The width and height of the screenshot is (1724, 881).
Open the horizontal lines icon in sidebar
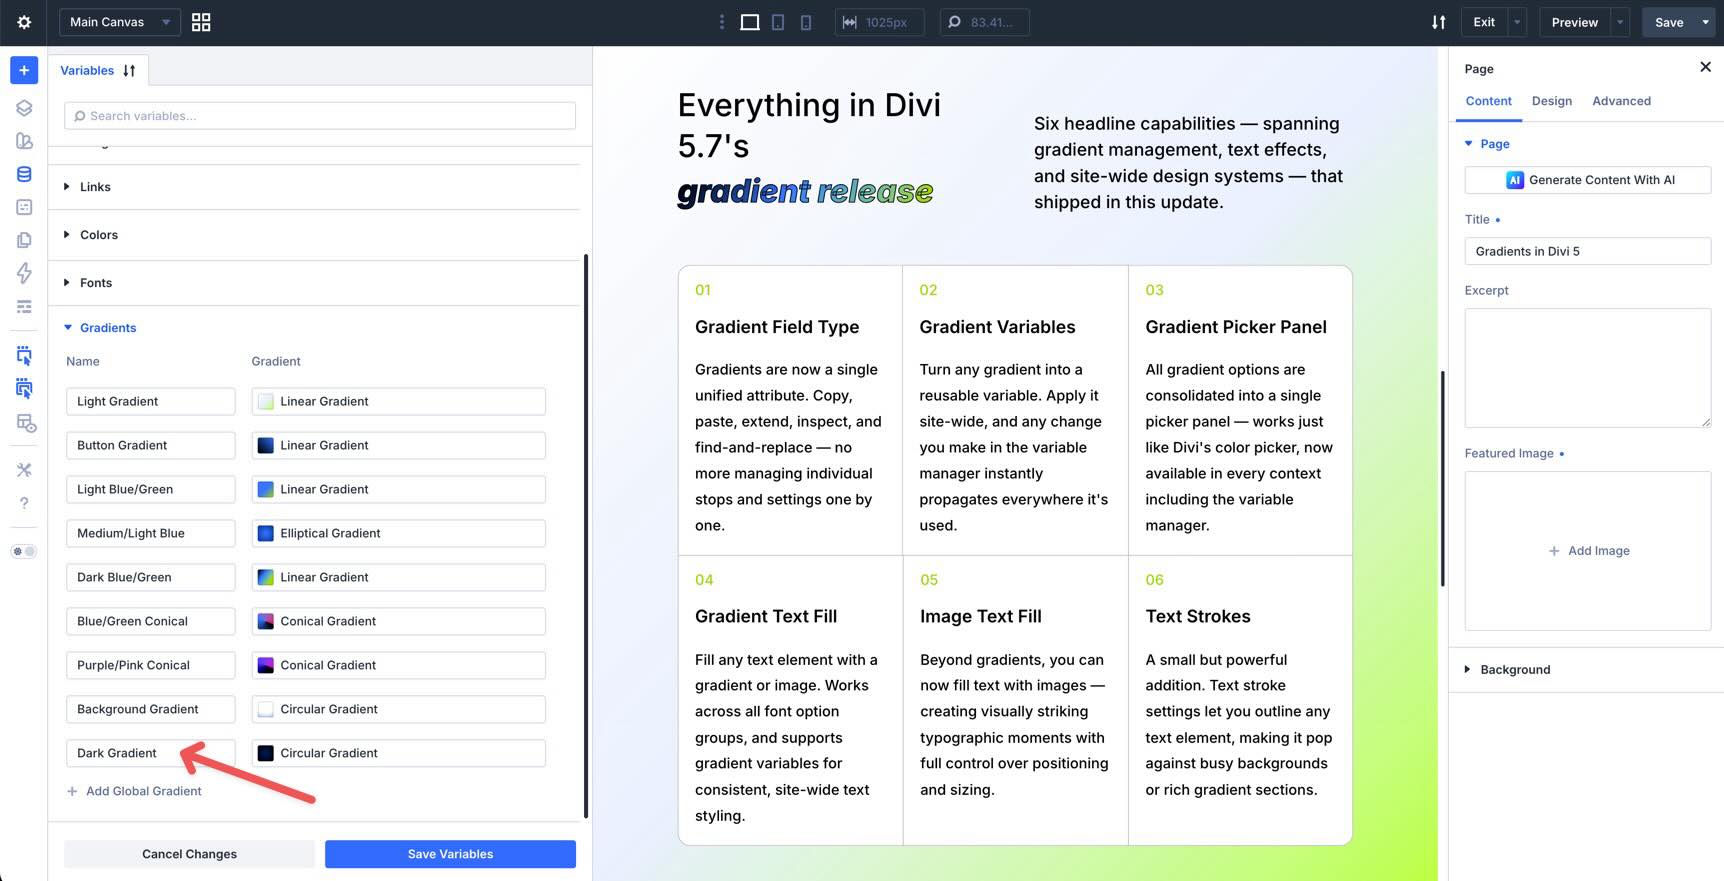click(x=24, y=306)
